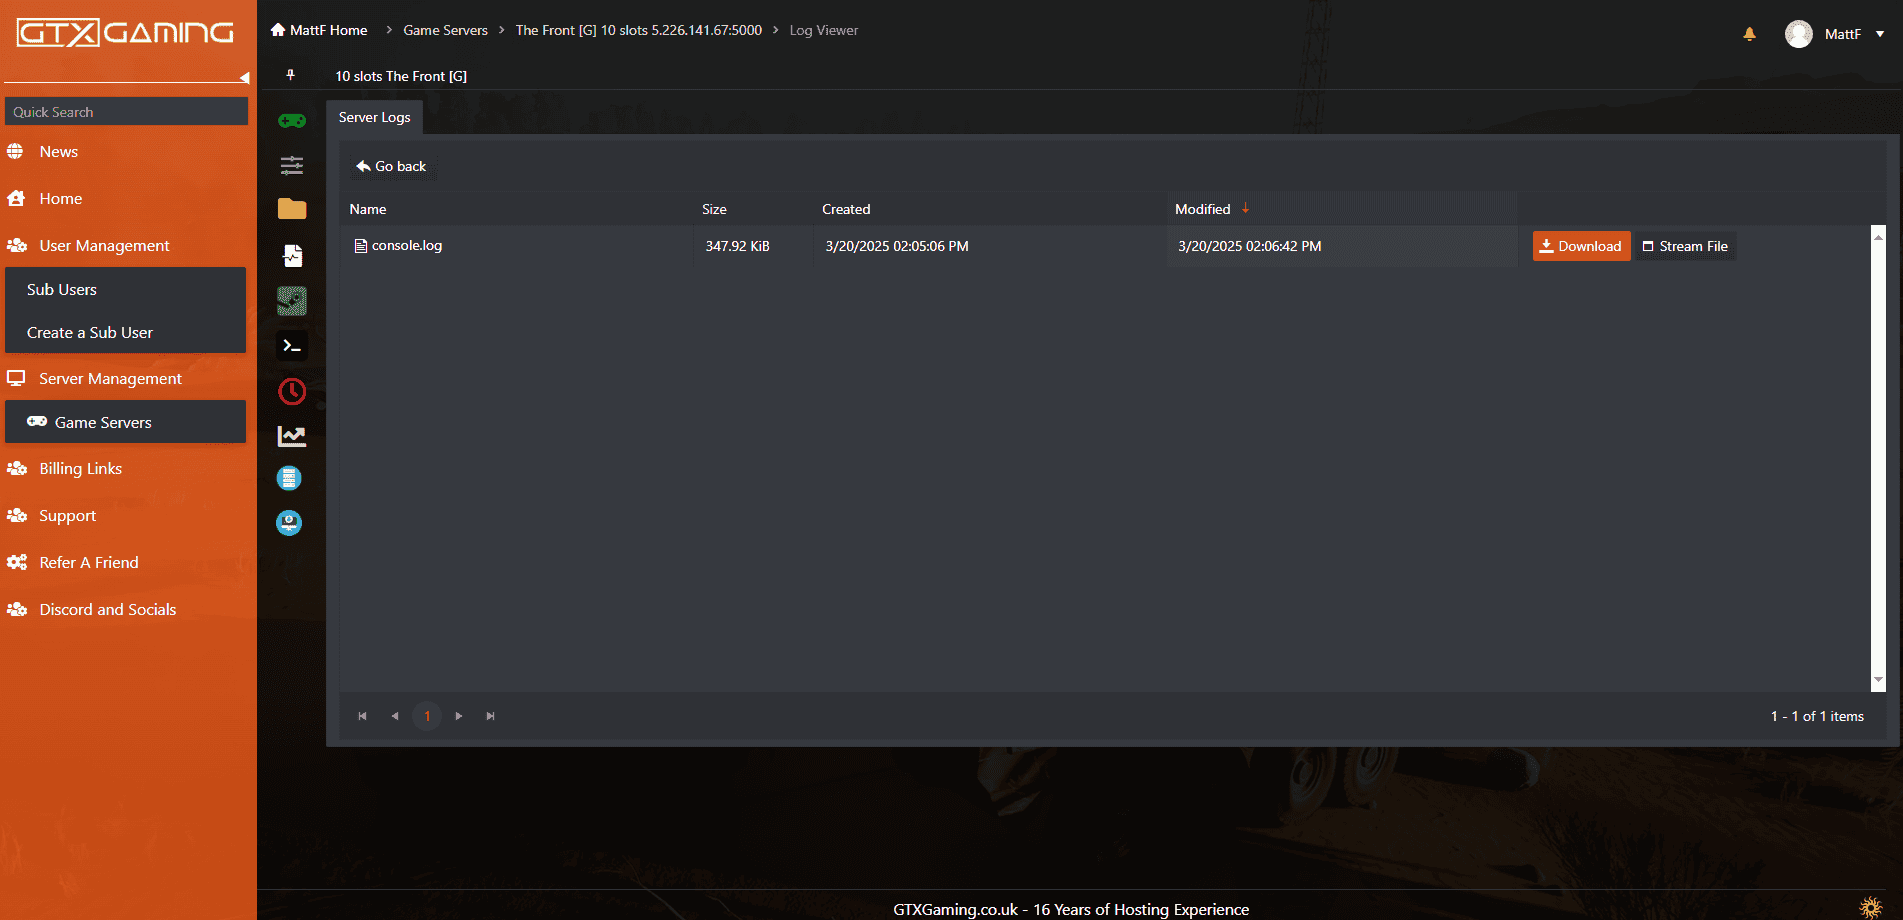Click the notification bell icon
The image size is (1903, 920).
(x=1749, y=34)
